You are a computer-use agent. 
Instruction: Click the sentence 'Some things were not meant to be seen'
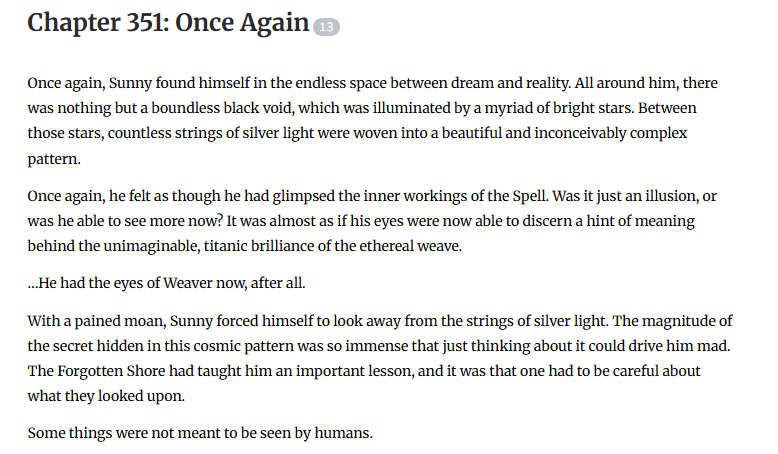pos(200,433)
